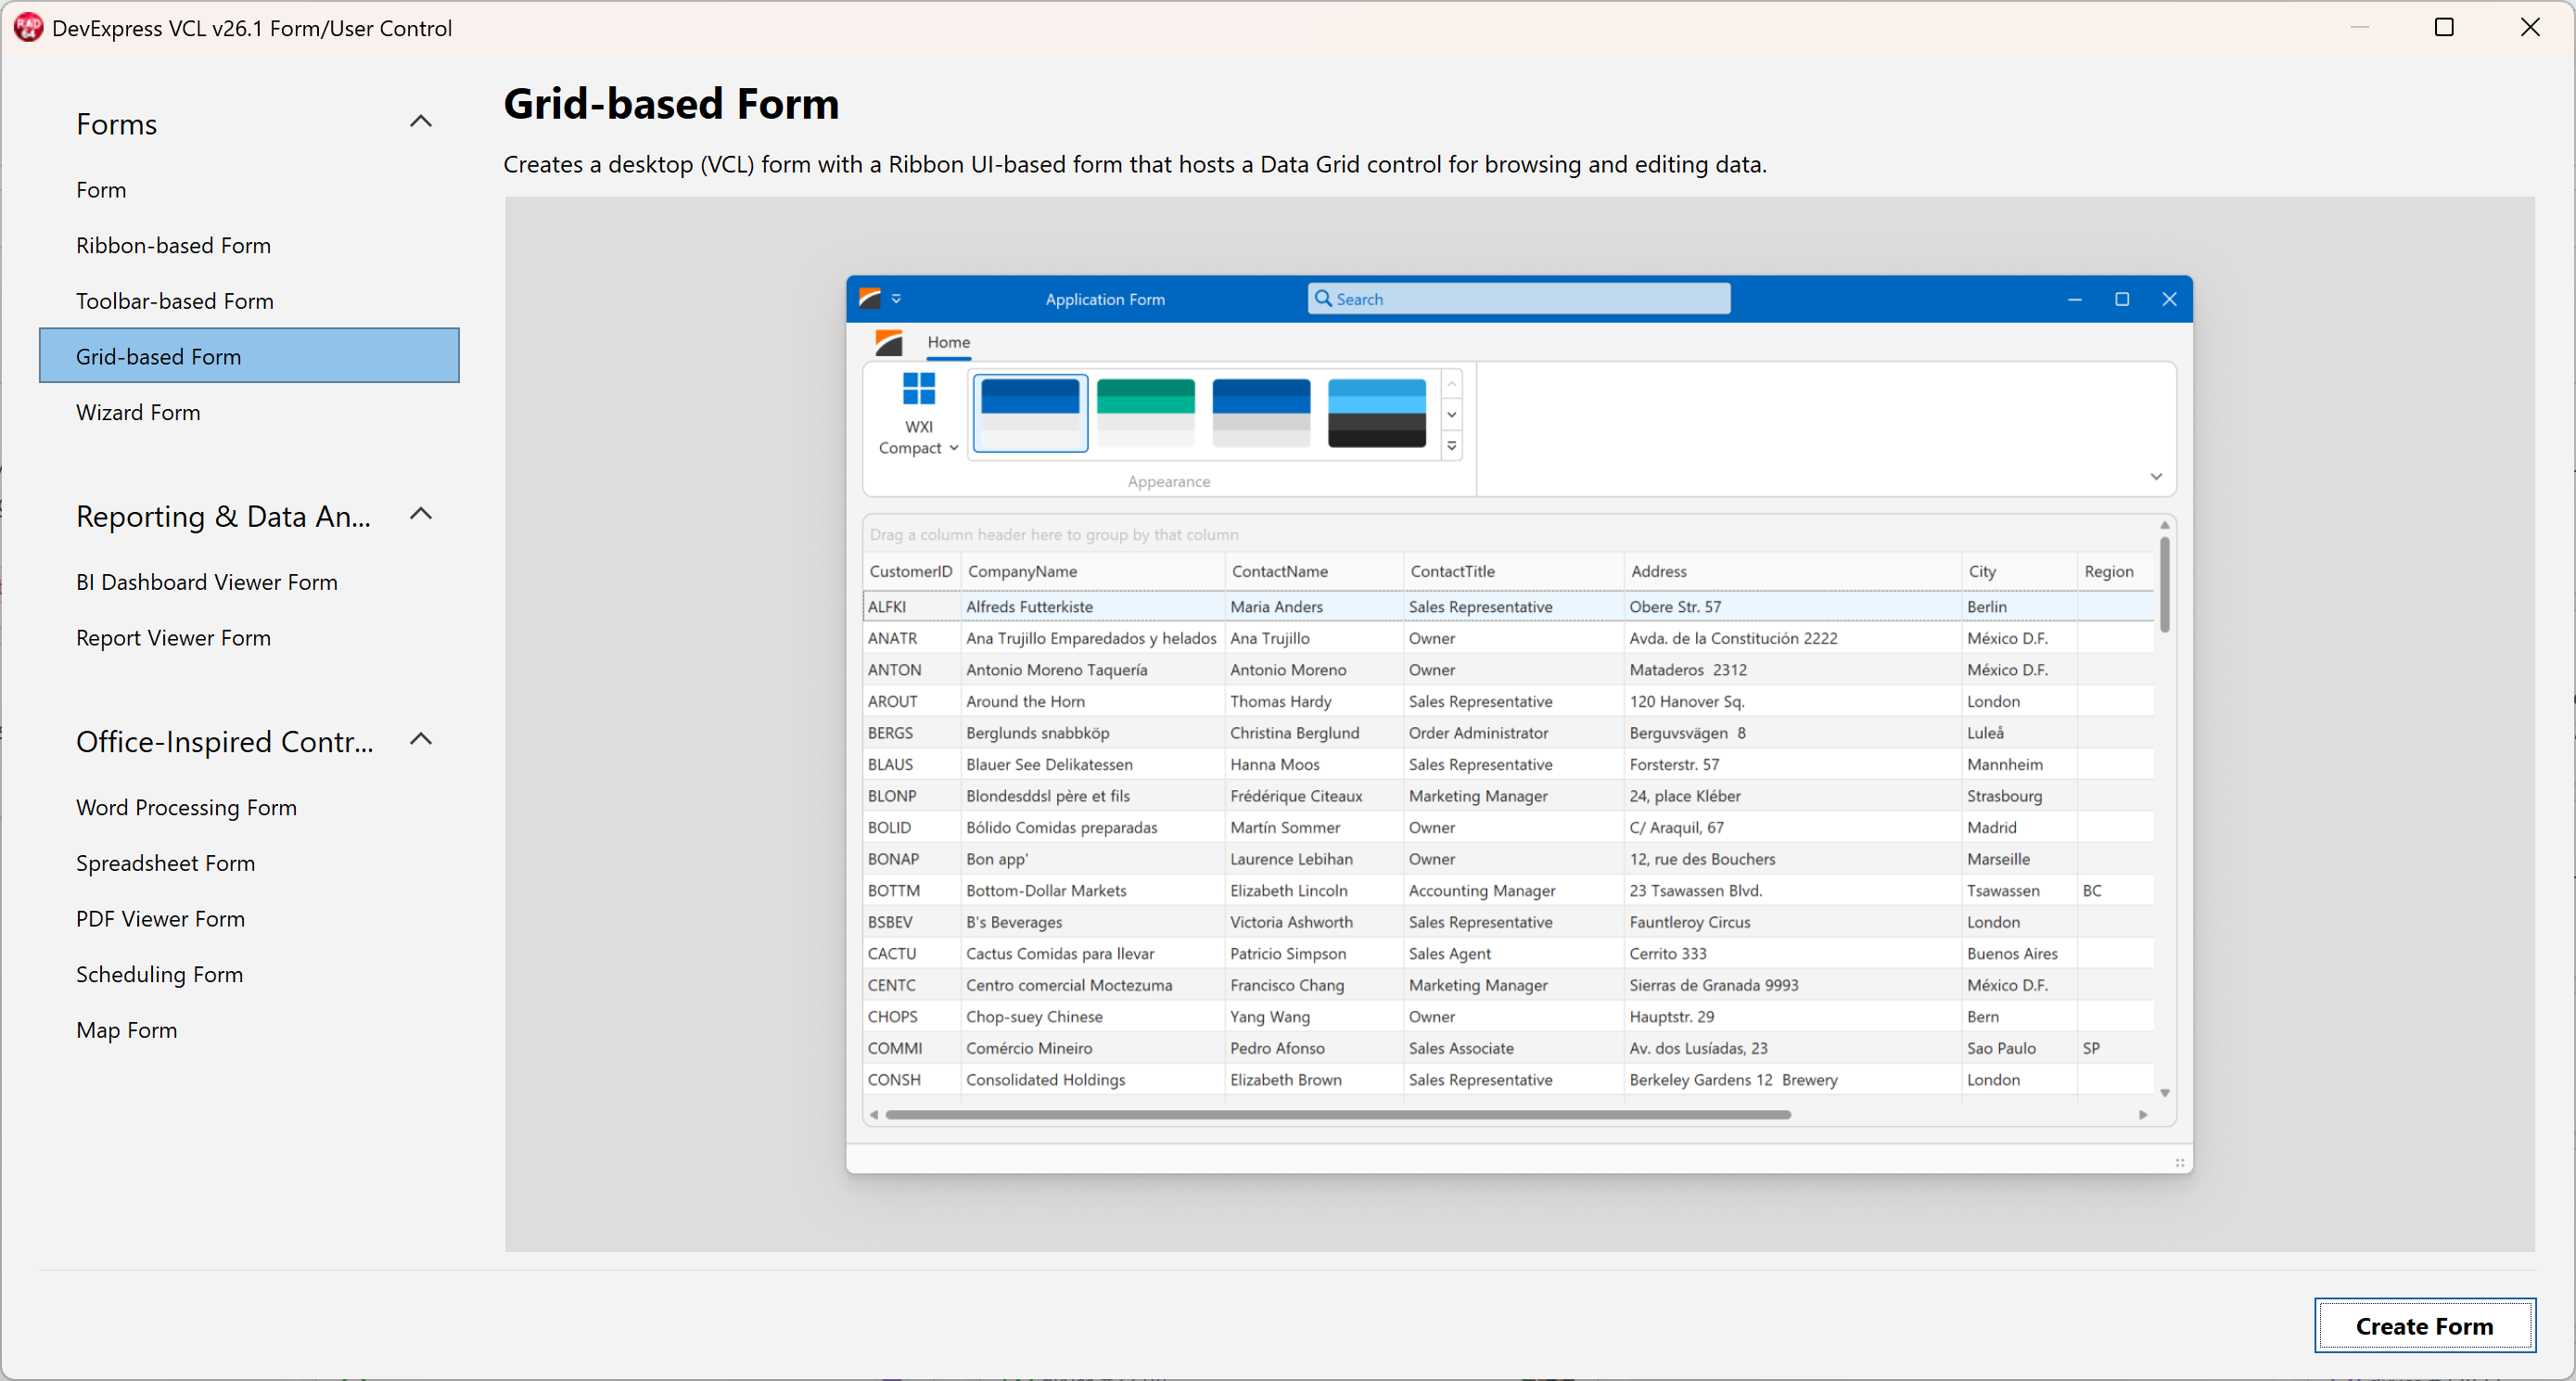Collapse the Forms section chevron

(x=421, y=122)
